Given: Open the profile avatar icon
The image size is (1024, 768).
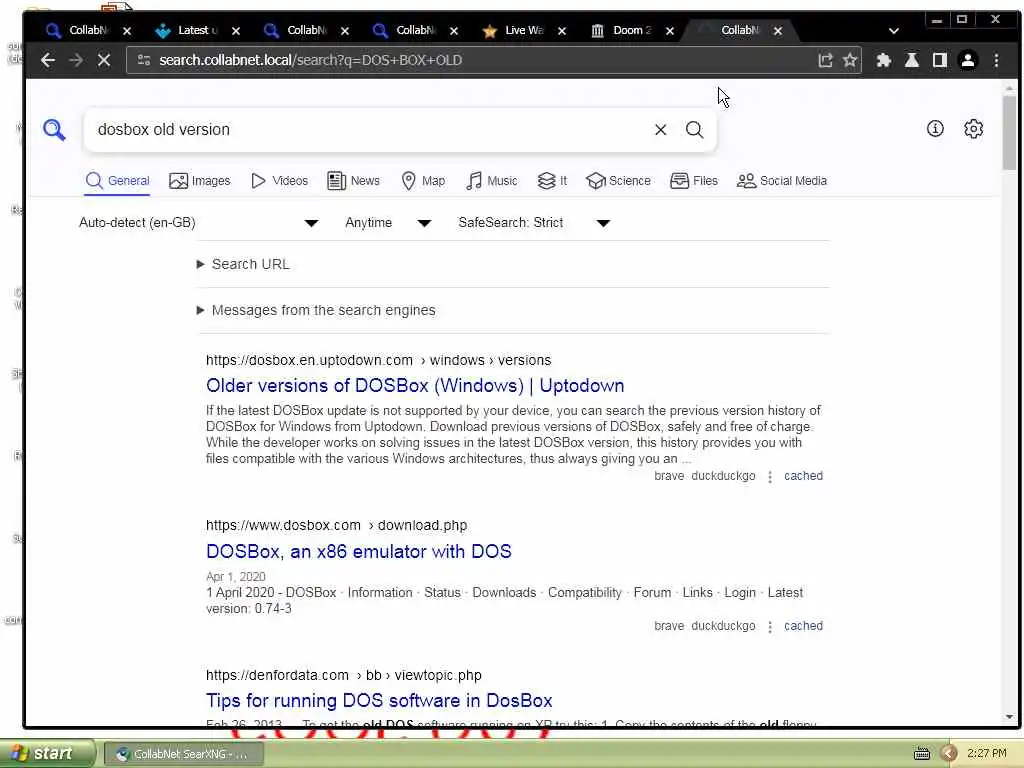Looking at the screenshot, I should point(968,60).
